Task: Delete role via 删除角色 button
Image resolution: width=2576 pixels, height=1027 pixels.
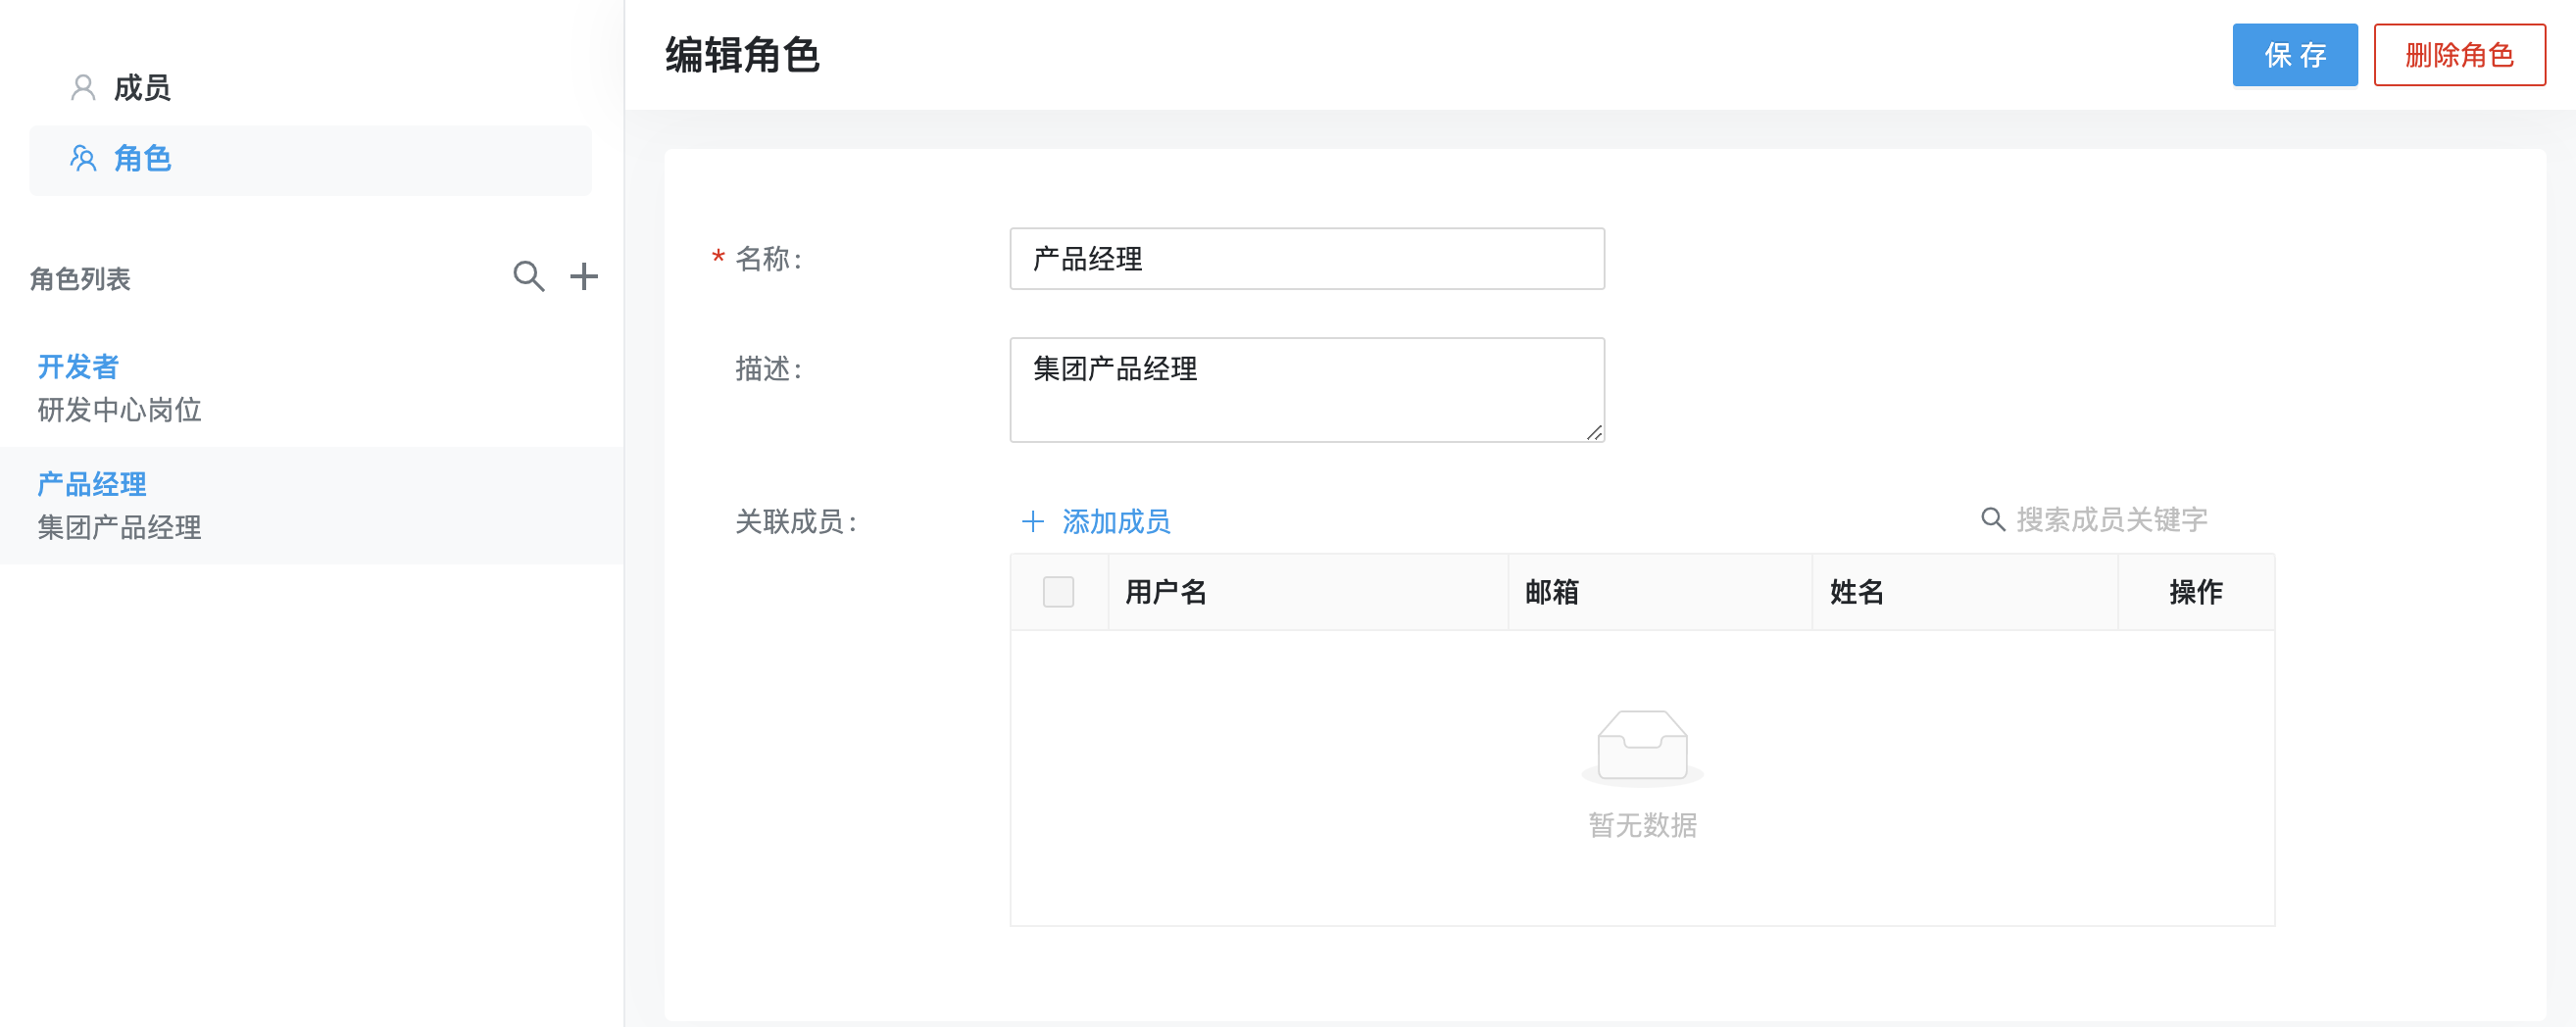Action: 2459,55
